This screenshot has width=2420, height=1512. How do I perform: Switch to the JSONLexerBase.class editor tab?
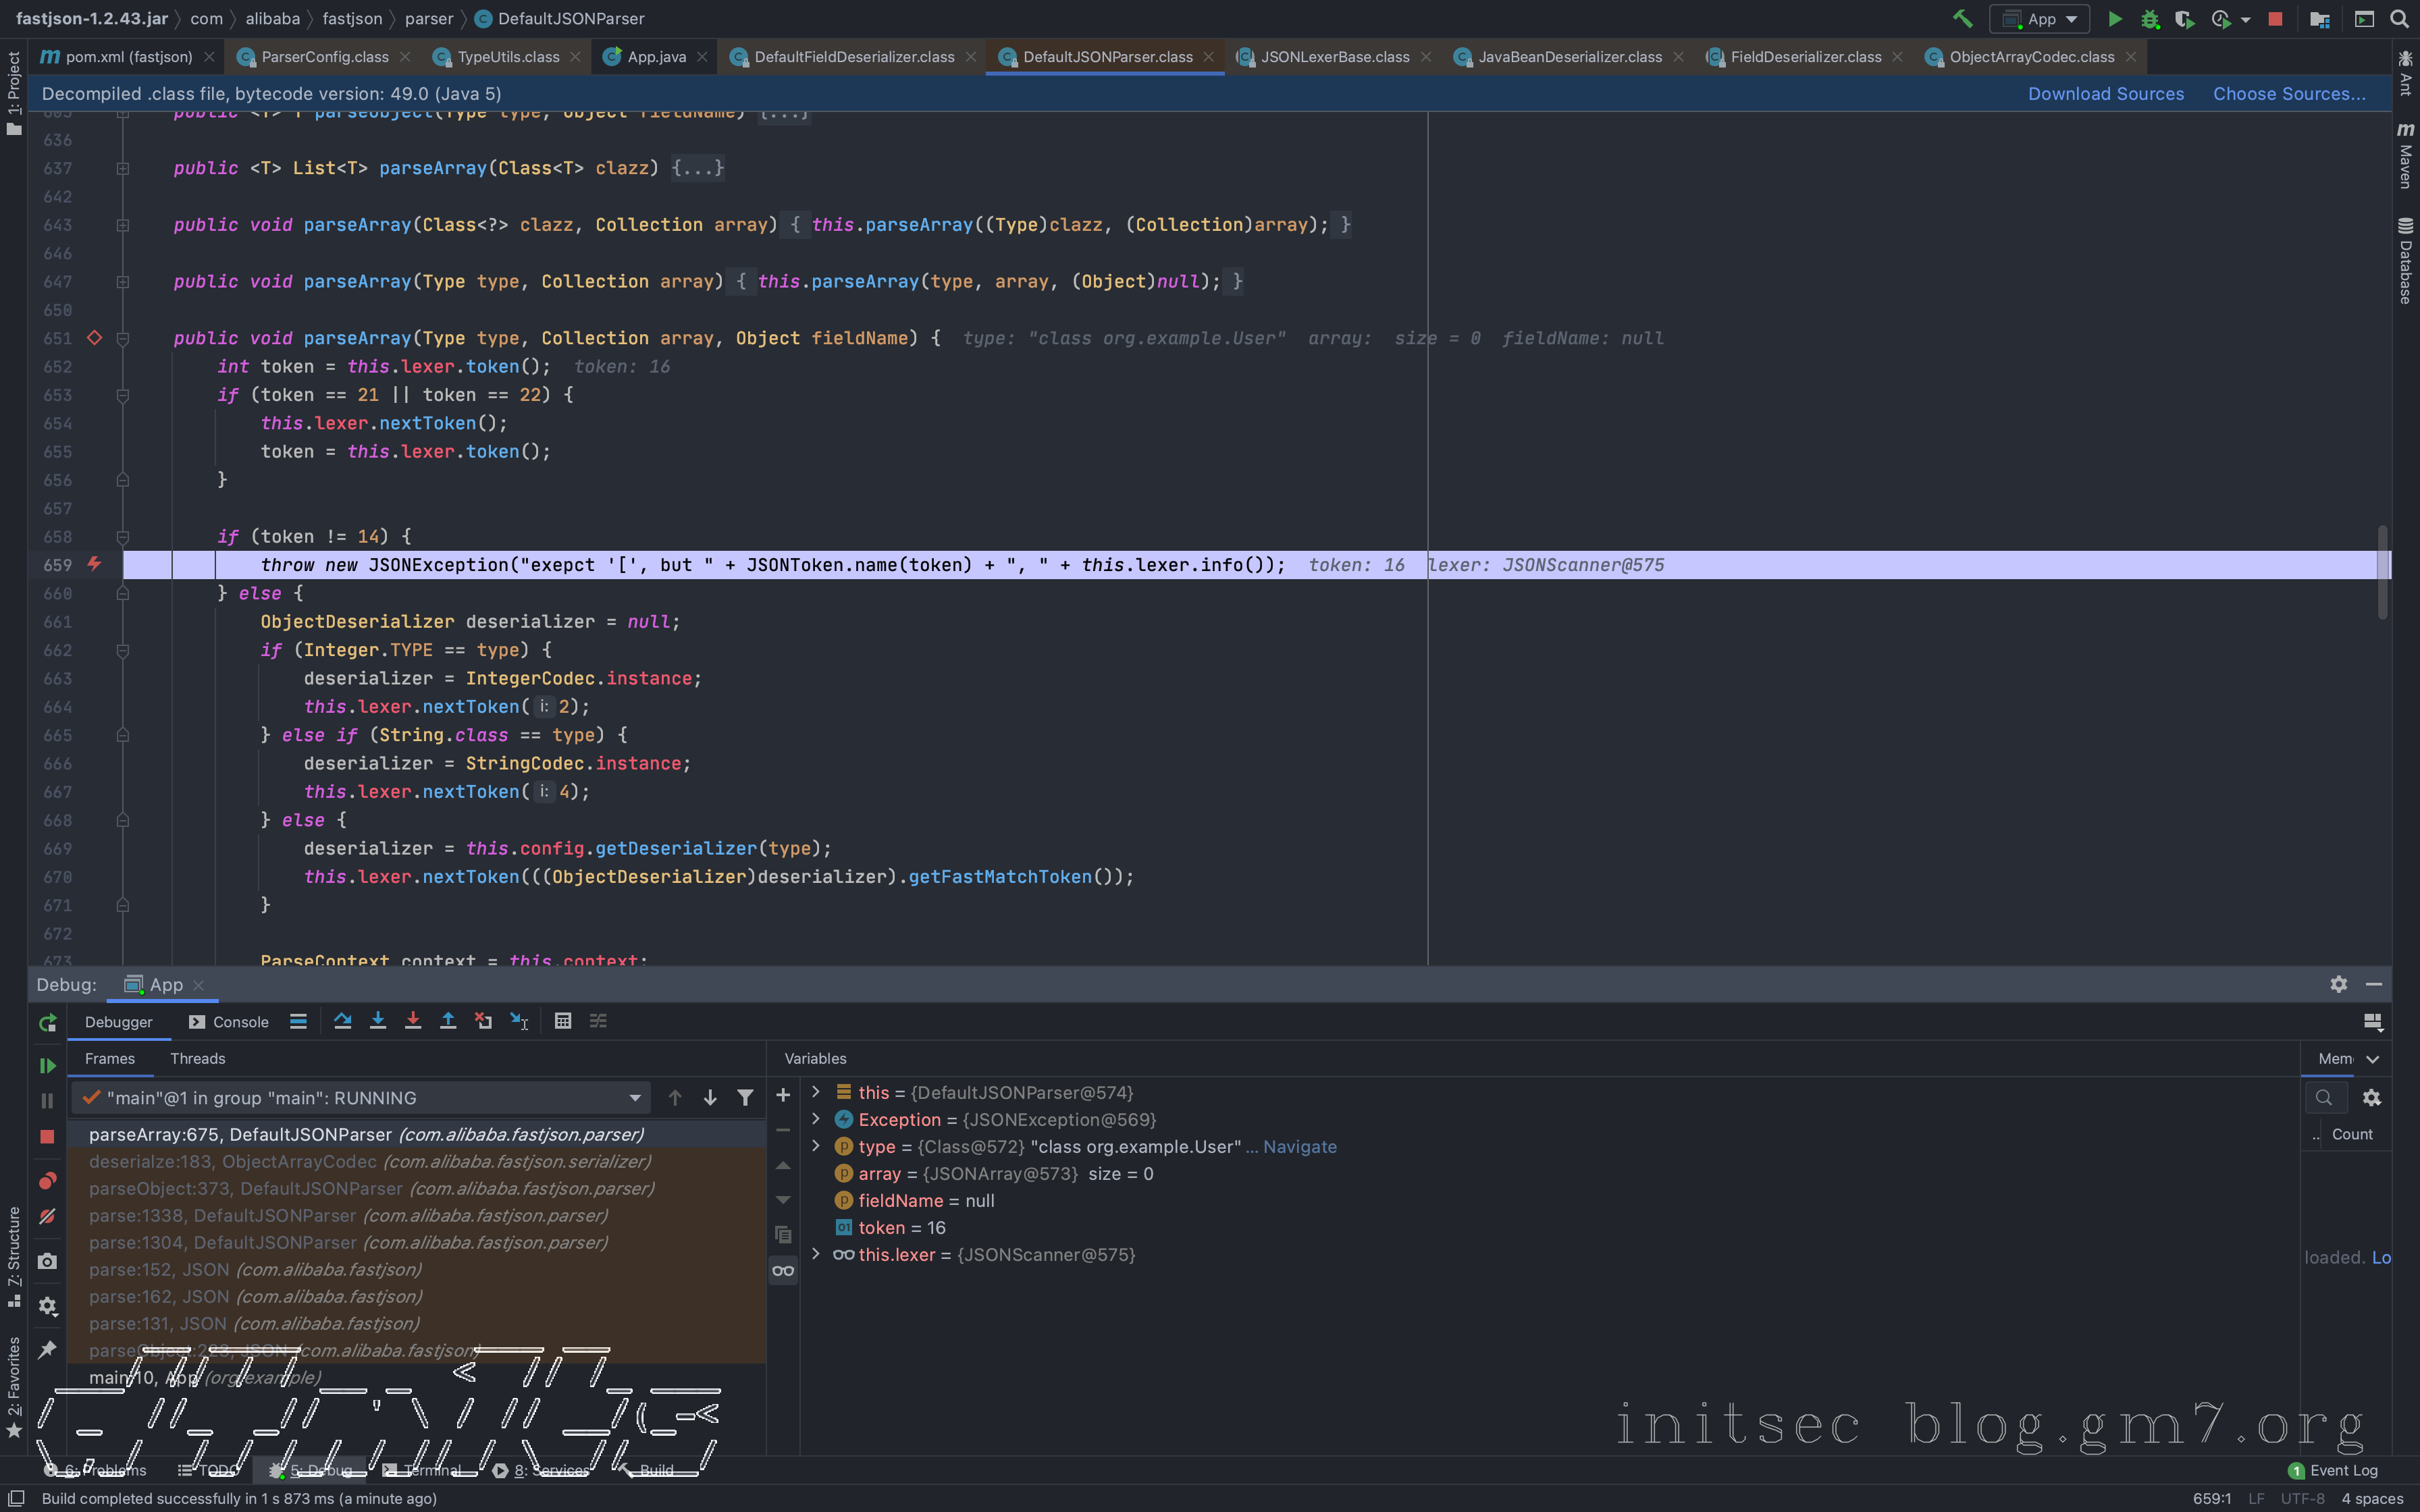click(1334, 57)
